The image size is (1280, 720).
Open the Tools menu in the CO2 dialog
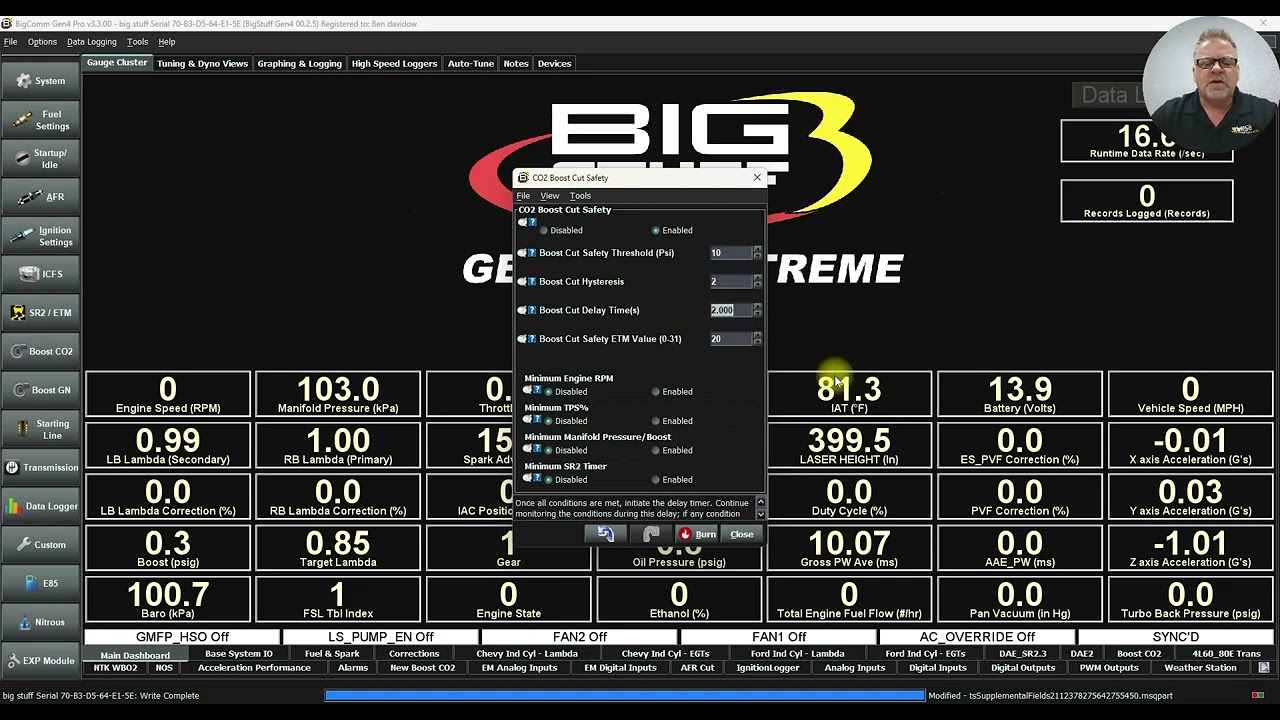[580, 196]
